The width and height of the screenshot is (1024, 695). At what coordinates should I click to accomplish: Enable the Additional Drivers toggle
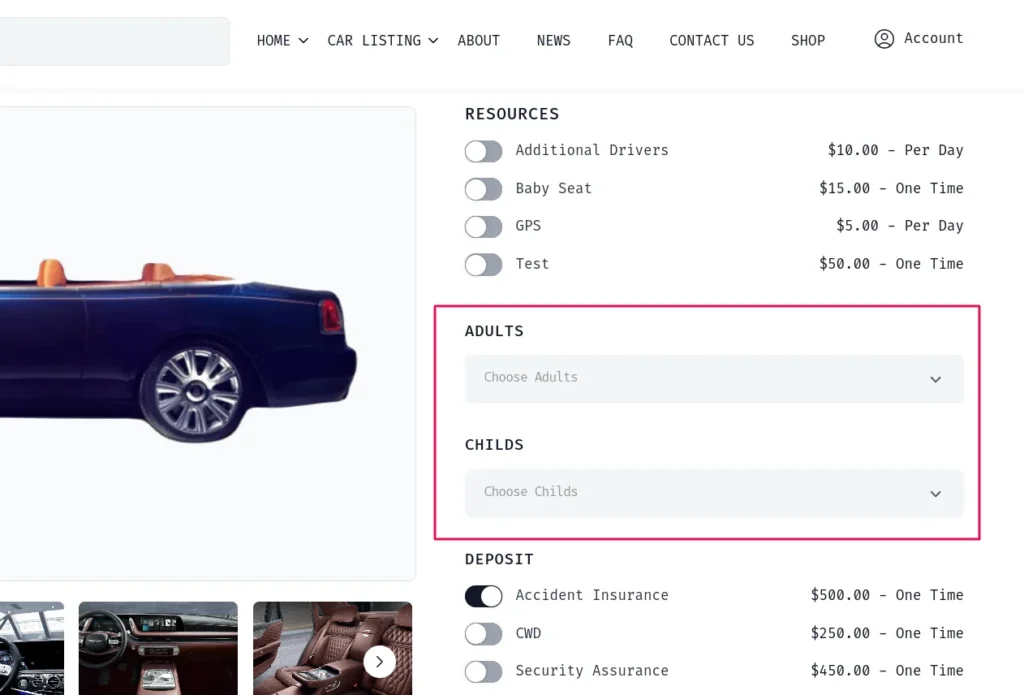pyautogui.click(x=483, y=151)
